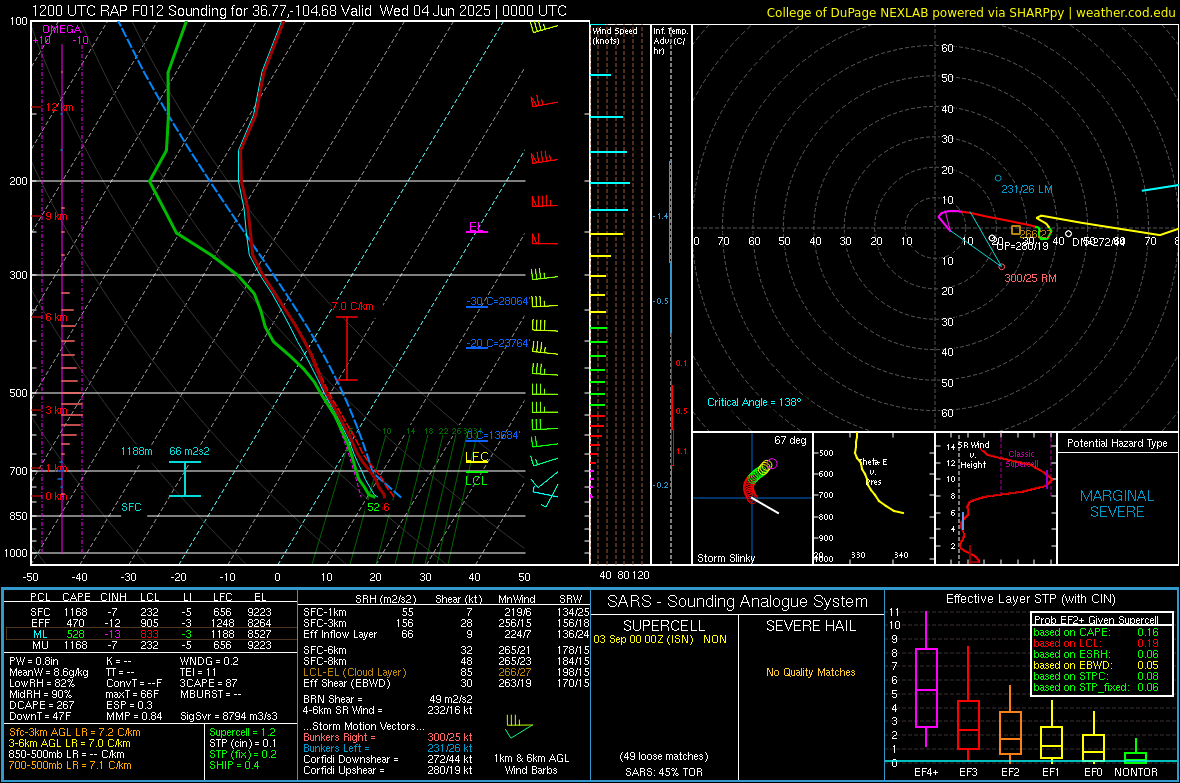Click the 'Wind Speed (knots)' panel header

[614, 36]
